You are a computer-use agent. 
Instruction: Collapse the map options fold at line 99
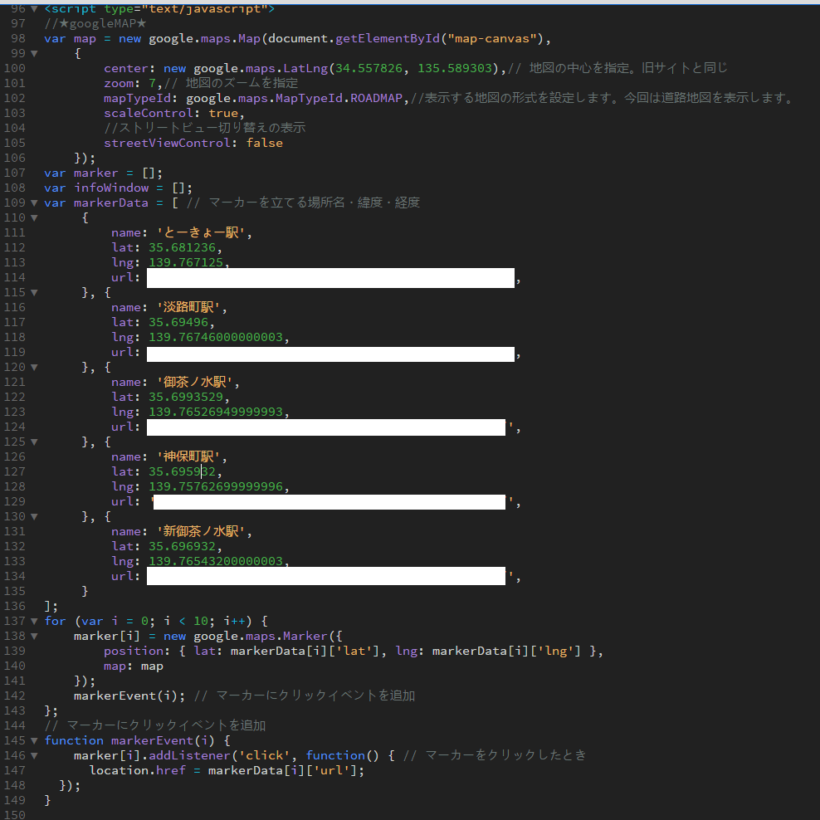pyautogui.click(x=34, y=53)
